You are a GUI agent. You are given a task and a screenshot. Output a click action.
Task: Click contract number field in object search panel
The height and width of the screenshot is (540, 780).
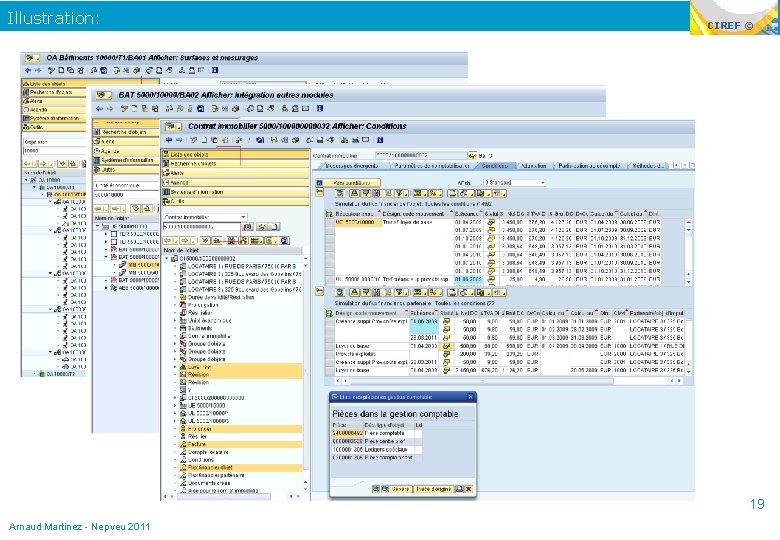tap(202, 227)
